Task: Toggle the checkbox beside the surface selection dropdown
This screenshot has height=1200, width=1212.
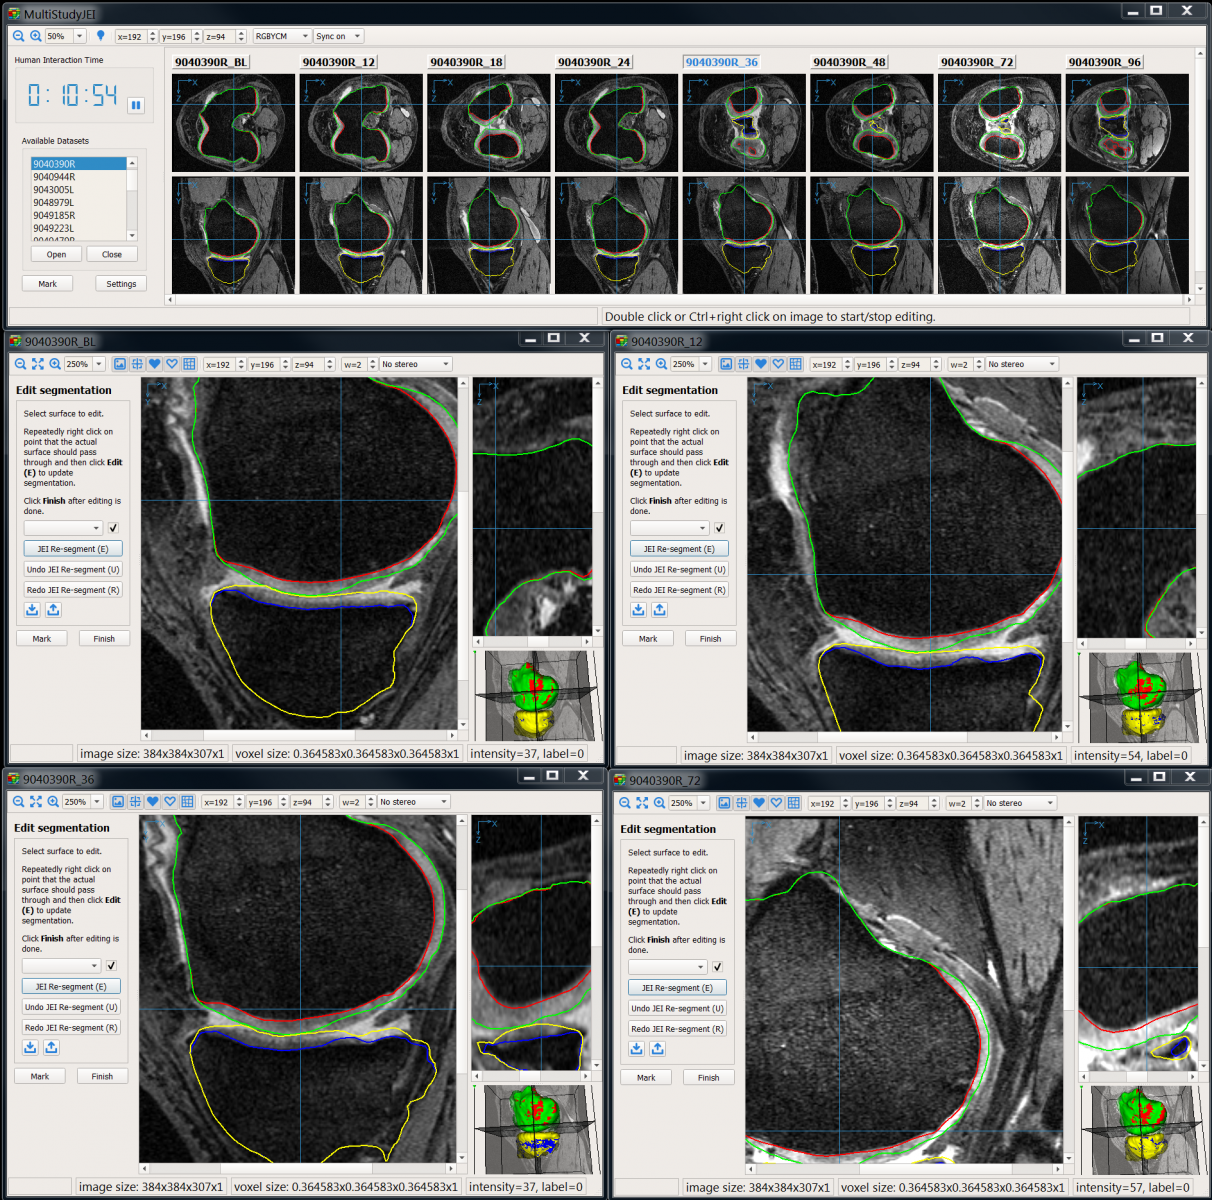Action: point(112,527)
